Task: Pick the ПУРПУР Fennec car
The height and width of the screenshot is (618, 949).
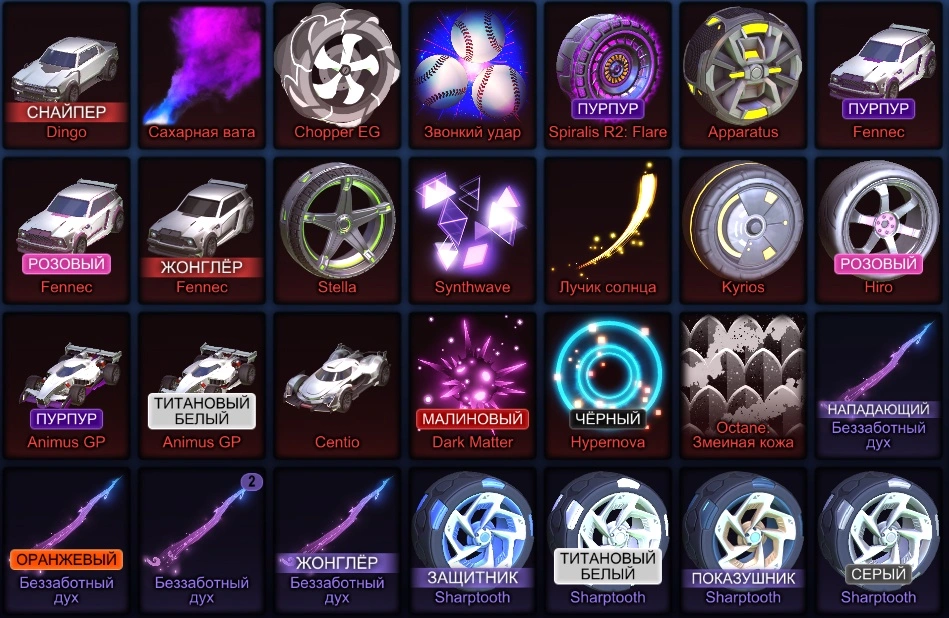Action: (879, 75)
